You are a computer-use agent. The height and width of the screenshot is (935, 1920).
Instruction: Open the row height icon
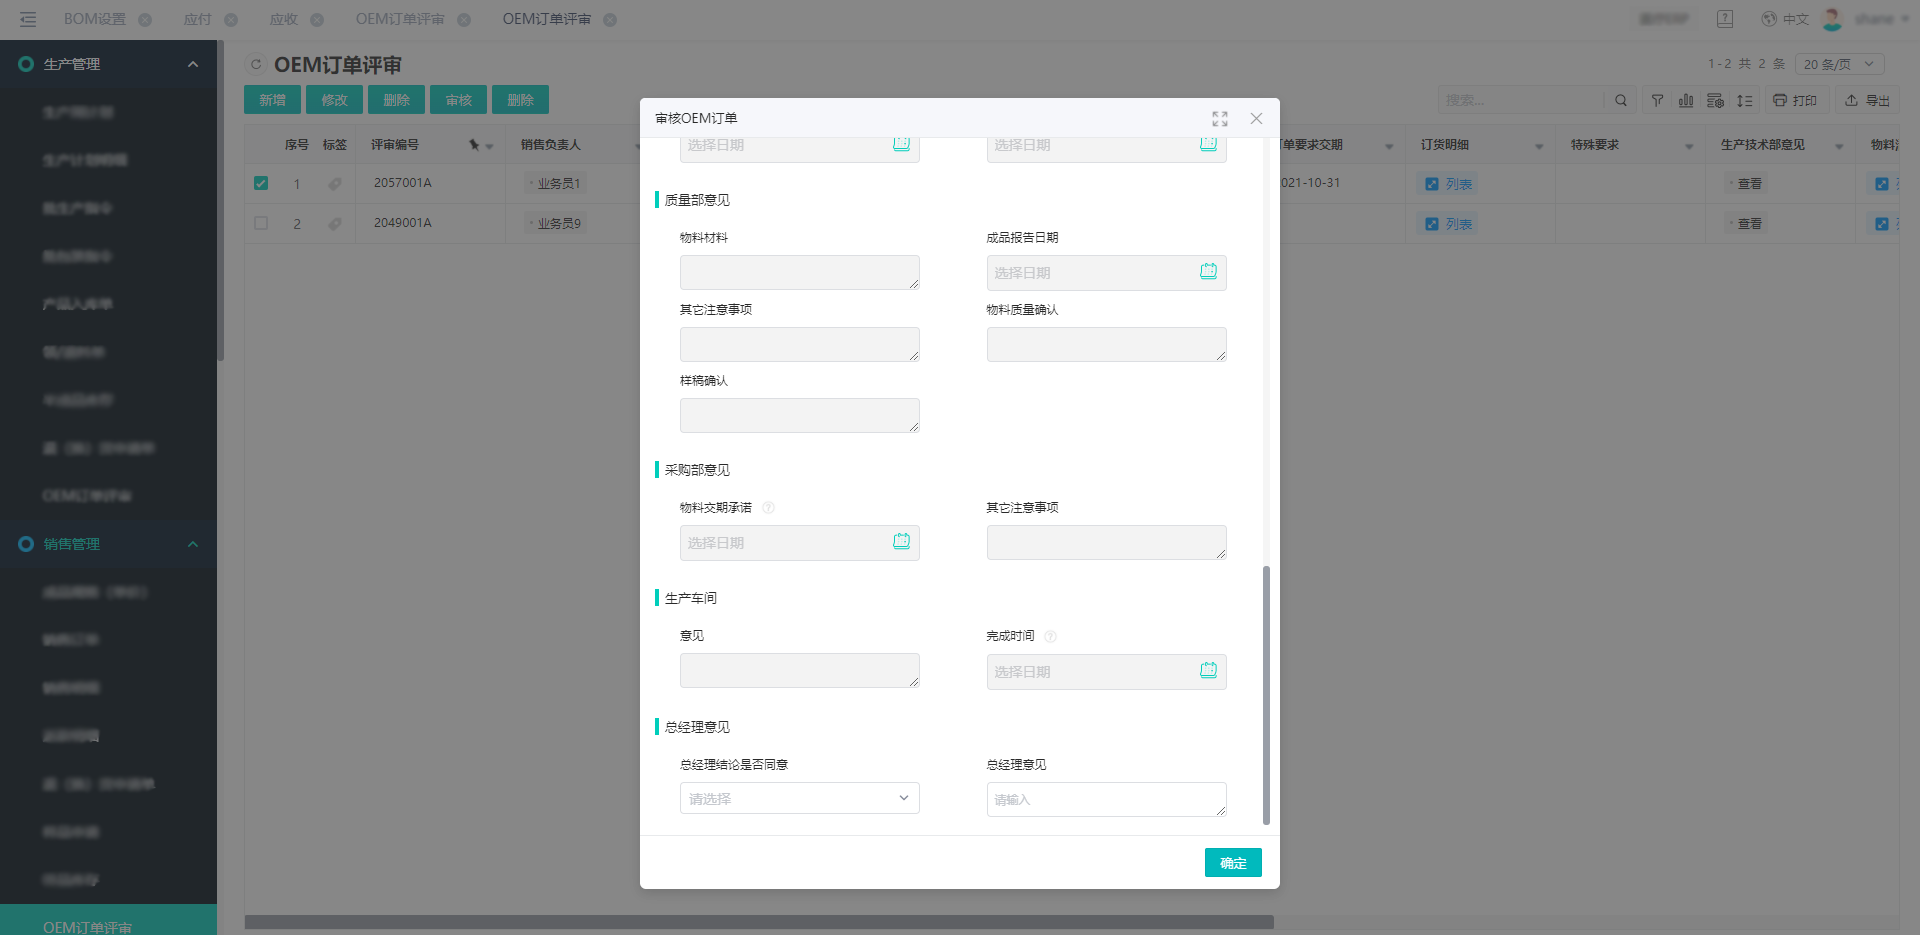pyautogui.click(x=1744, y=100)
